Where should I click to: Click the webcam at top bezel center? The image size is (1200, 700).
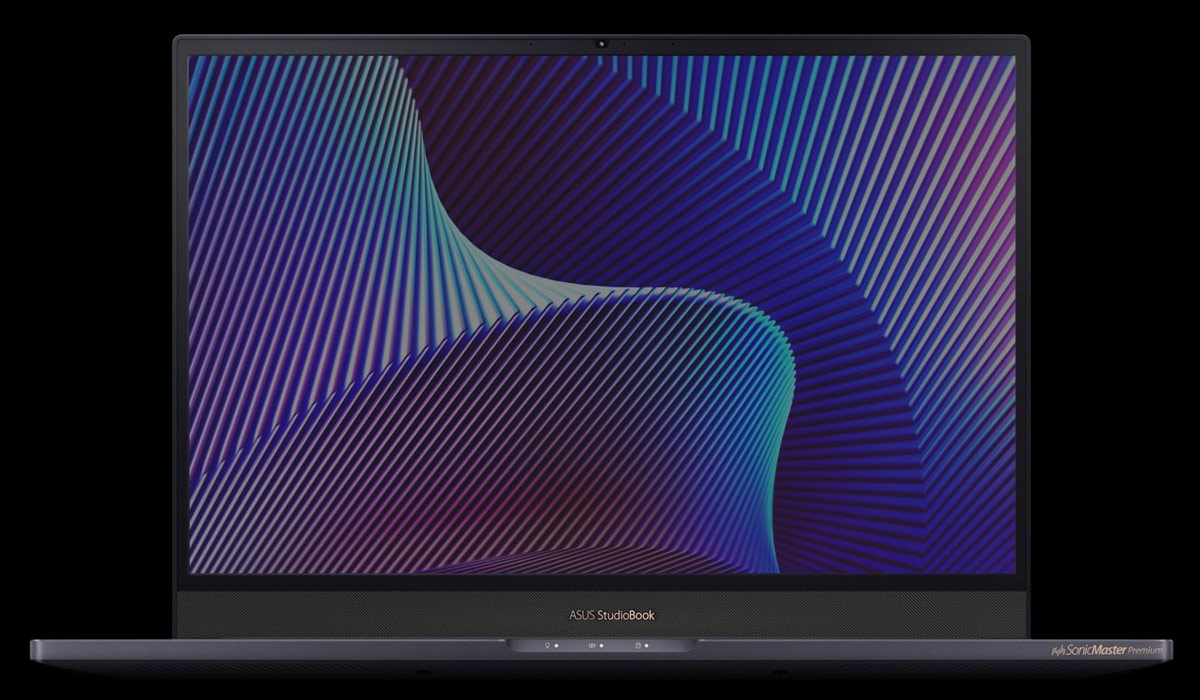600,42
